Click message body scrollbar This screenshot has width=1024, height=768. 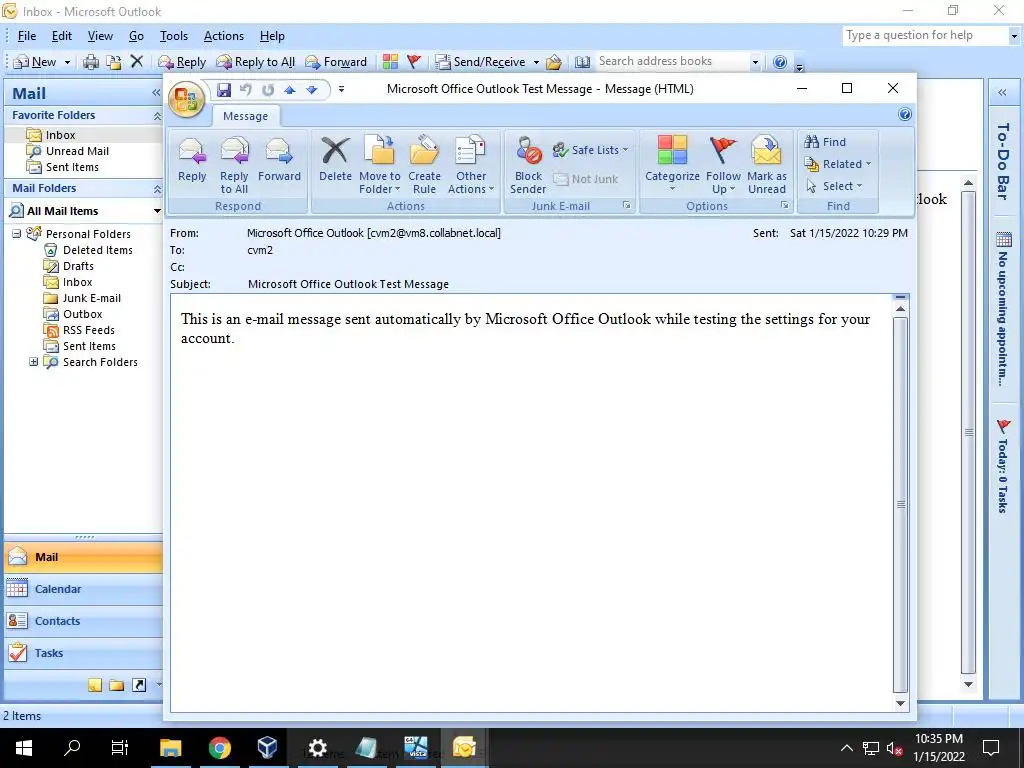pos(900,504)
